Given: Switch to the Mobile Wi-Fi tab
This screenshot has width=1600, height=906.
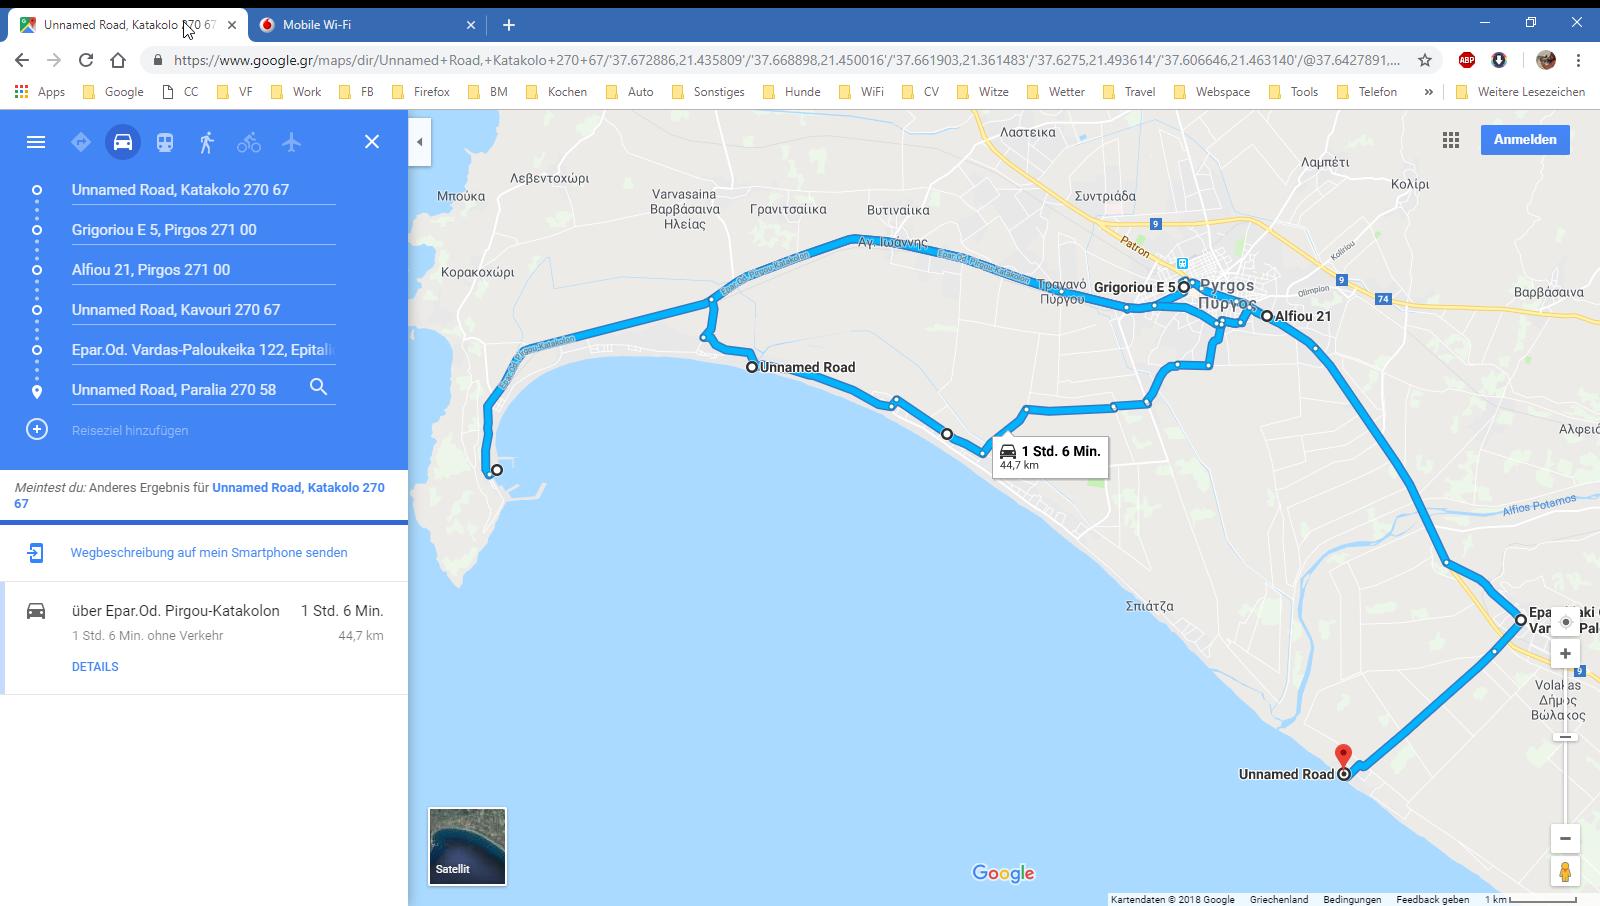Looking at the screenshot, I should (367, 24).
